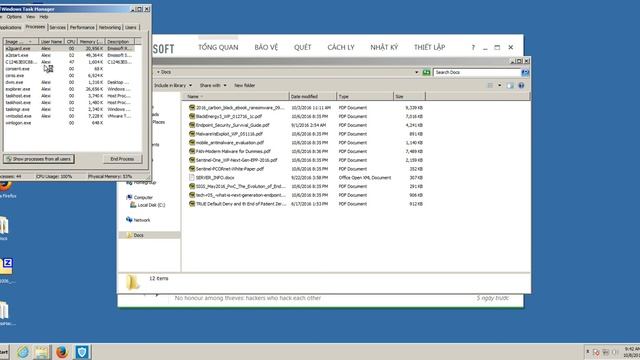Viewport: 640px width, 360px height.
Task: Select the dwm.exe process row
Action: click(69, 82)
